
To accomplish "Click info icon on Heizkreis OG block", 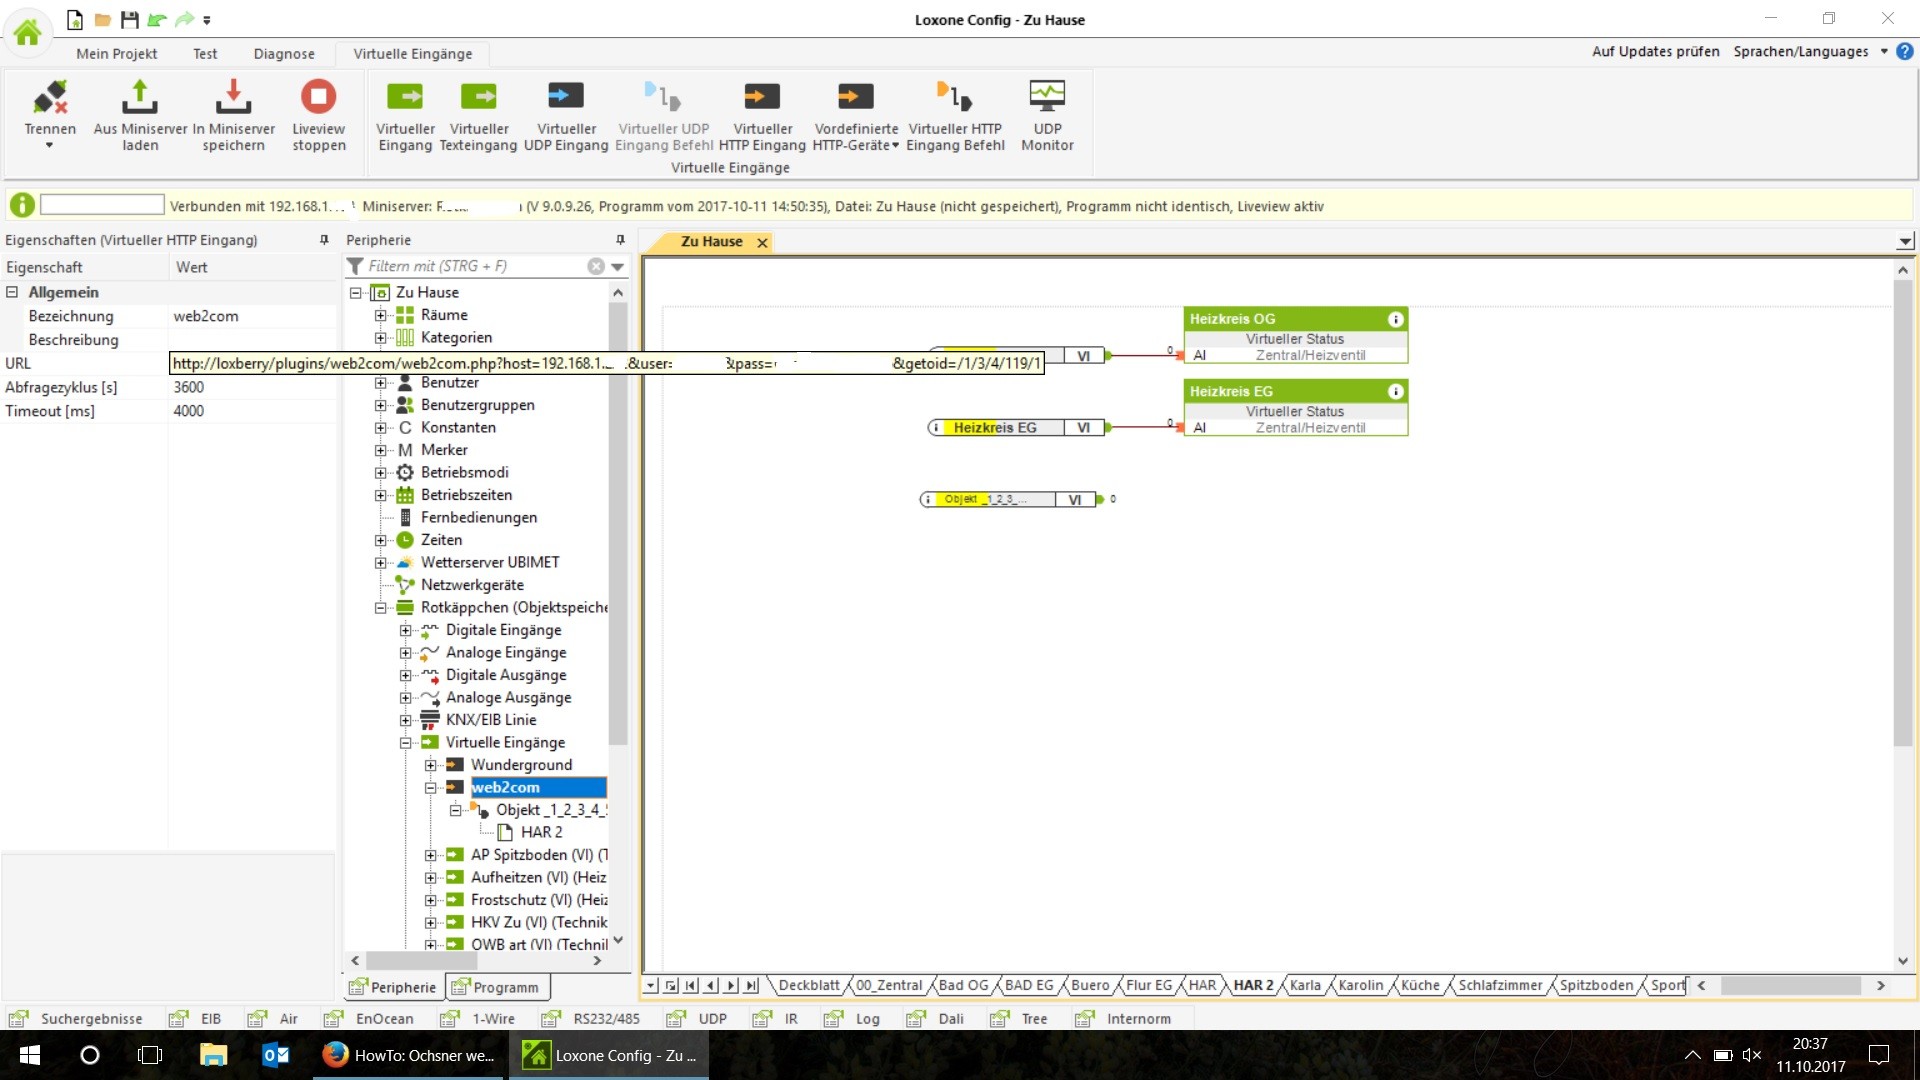I will (1395, 319).
